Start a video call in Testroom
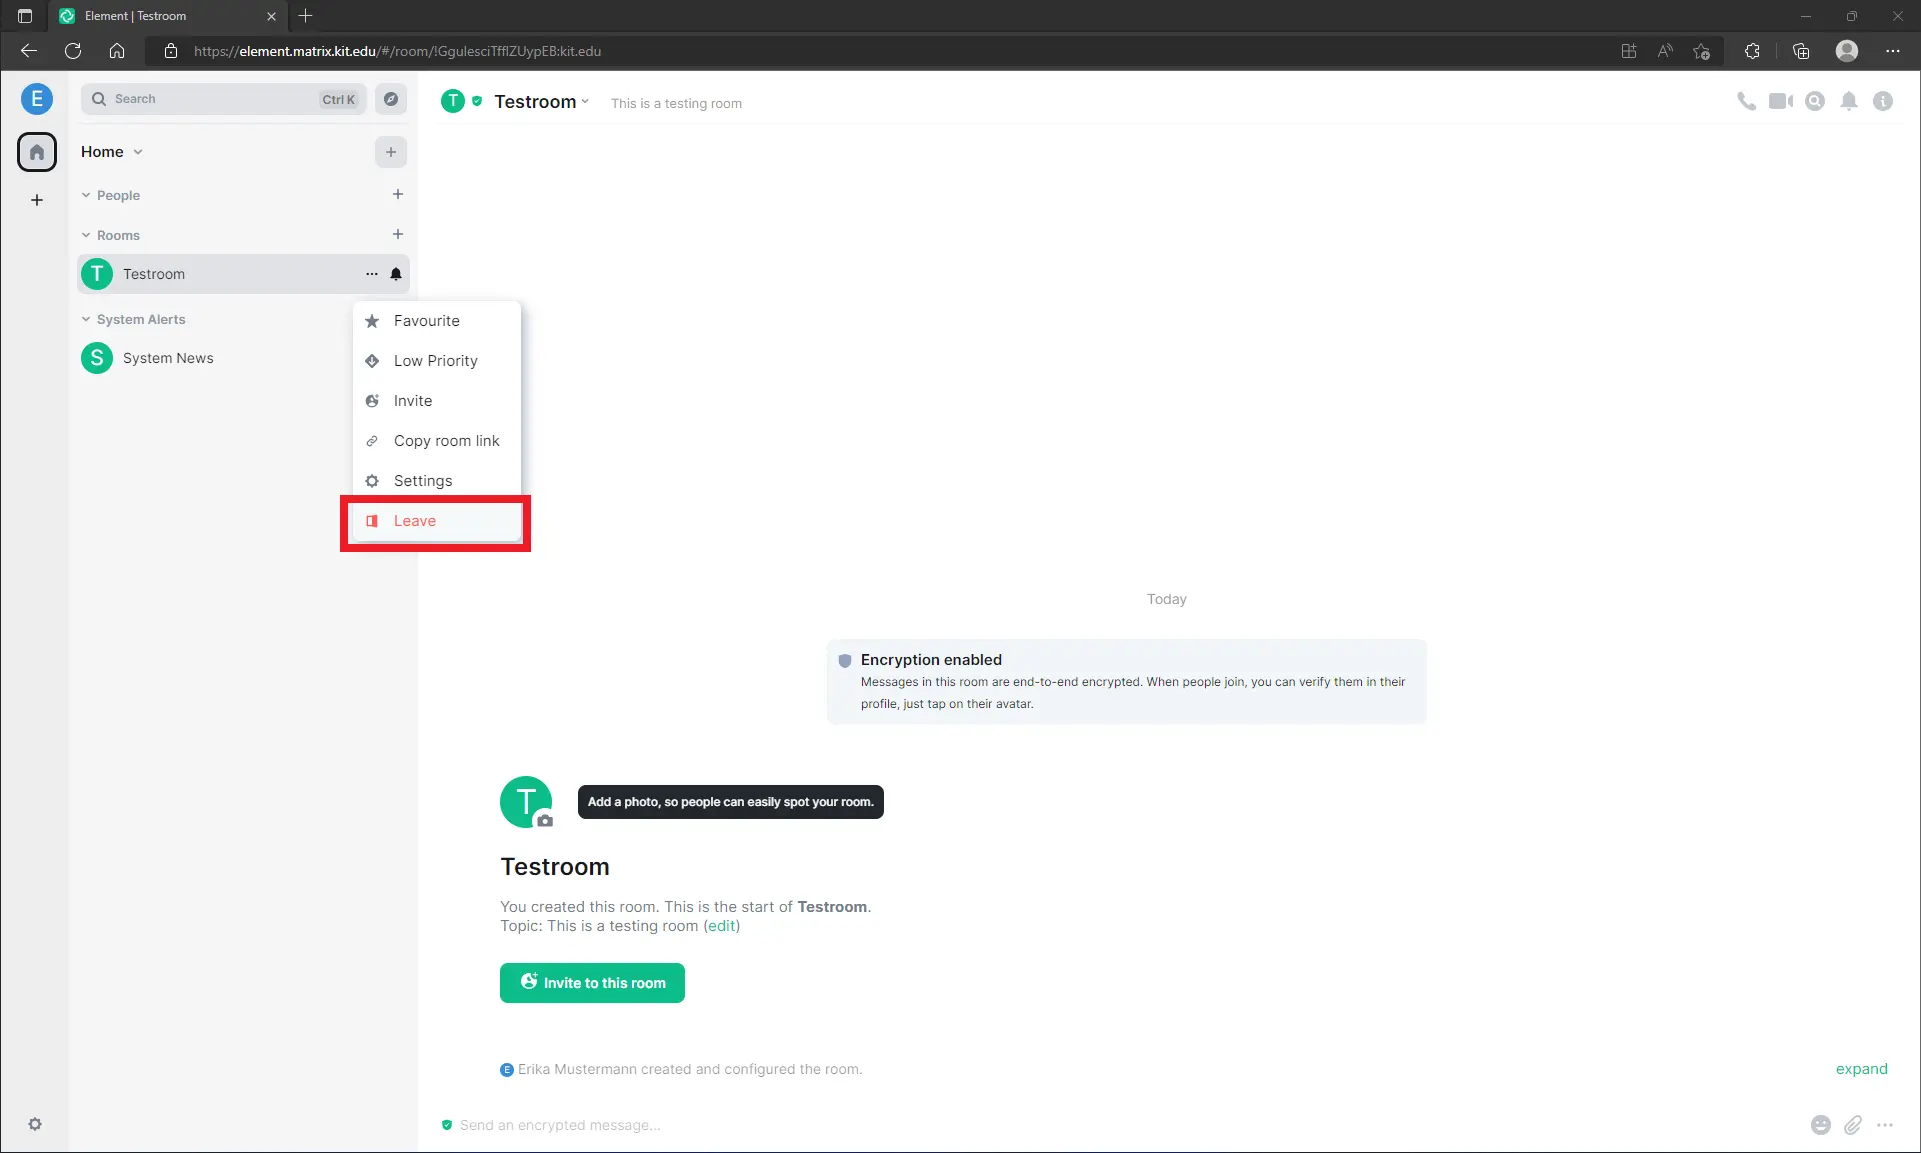 1780,101
